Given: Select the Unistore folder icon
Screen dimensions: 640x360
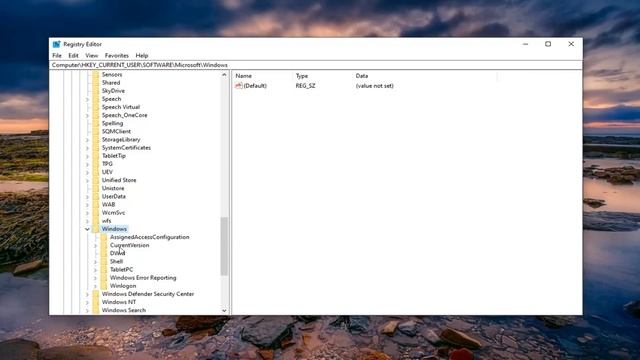Looking at the screenshot, I should pos(96,188).
